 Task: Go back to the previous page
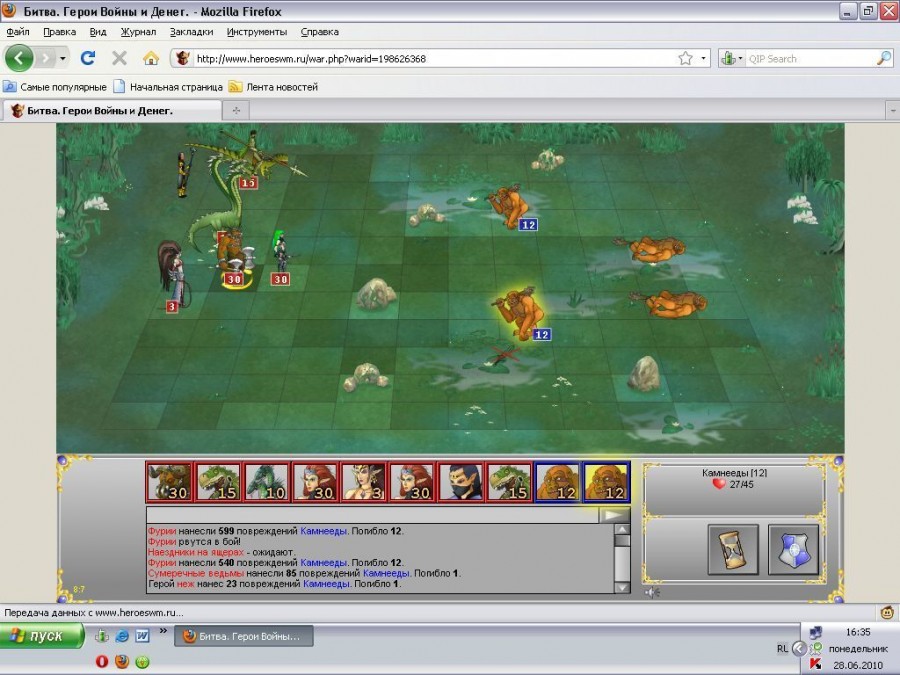pyautogui.click(x=19, y=58)
